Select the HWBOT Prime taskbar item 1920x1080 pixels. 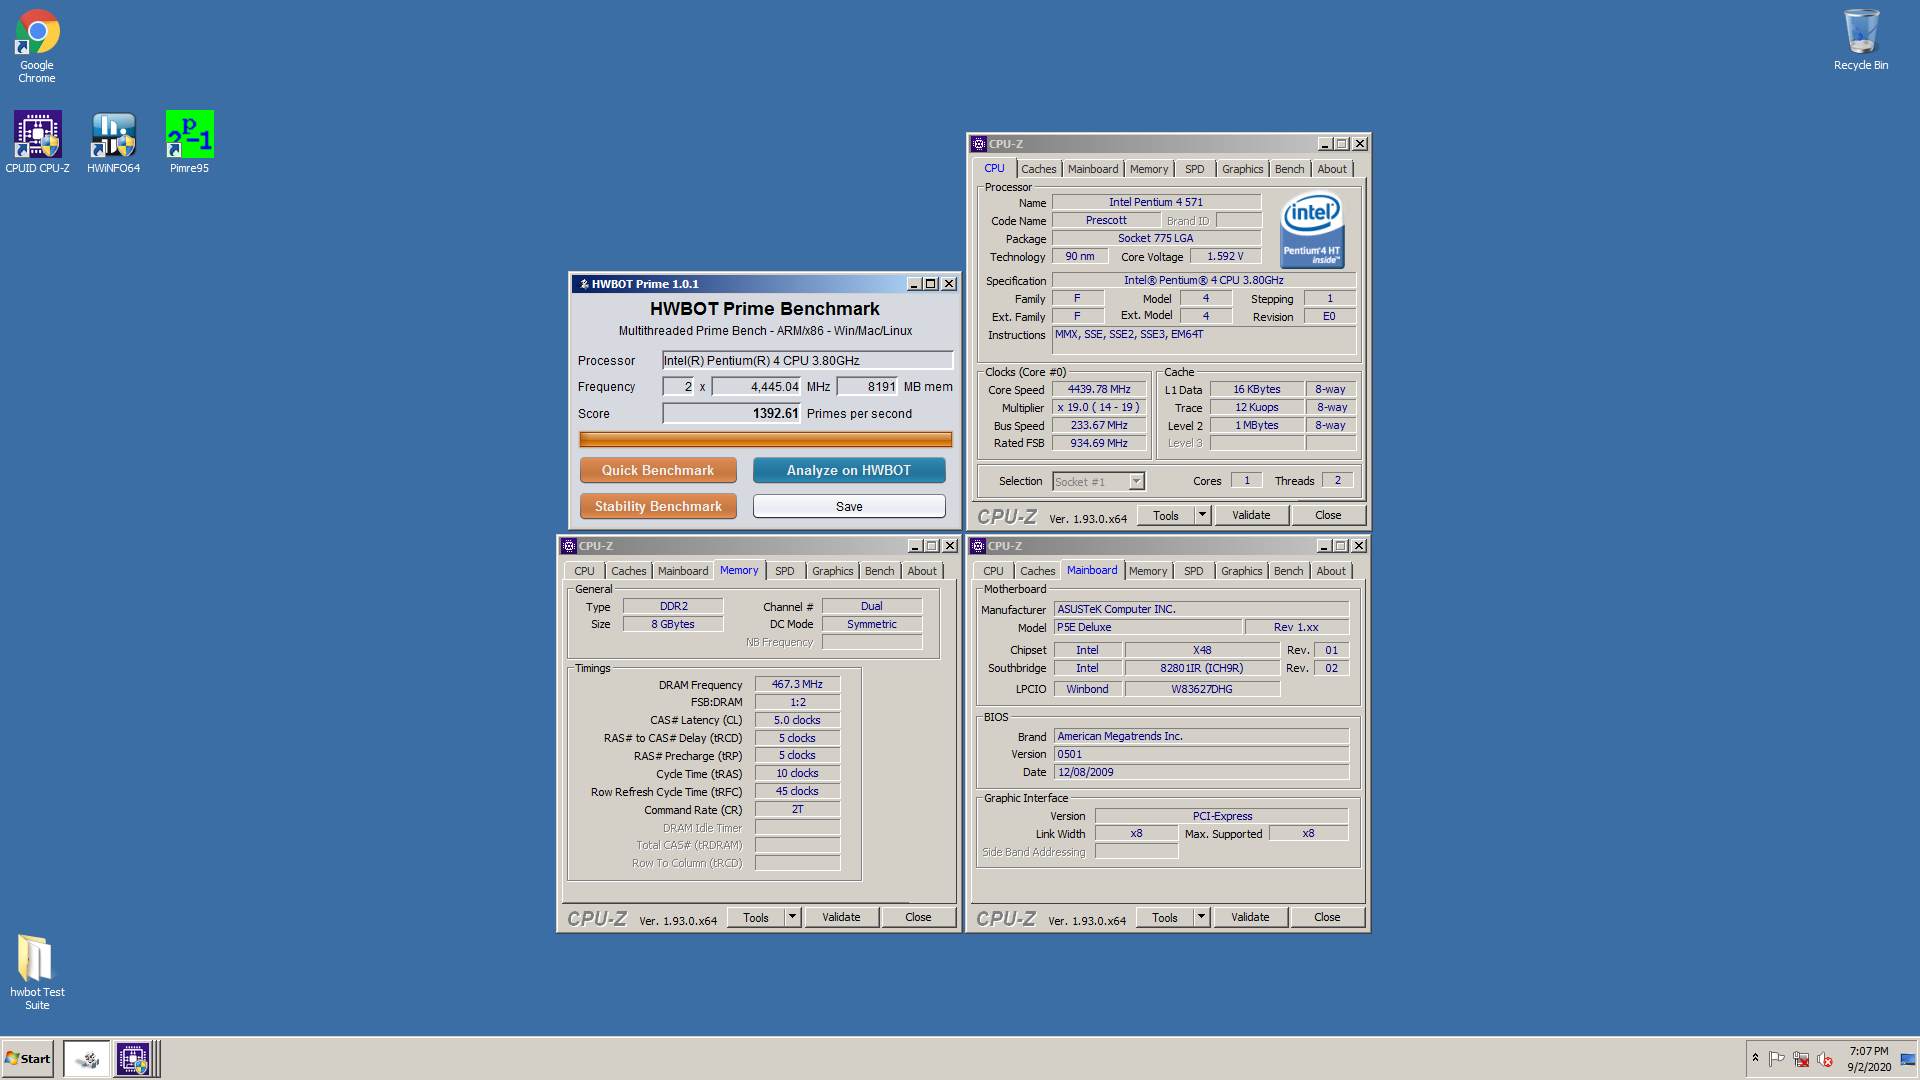click(87, 1058)
